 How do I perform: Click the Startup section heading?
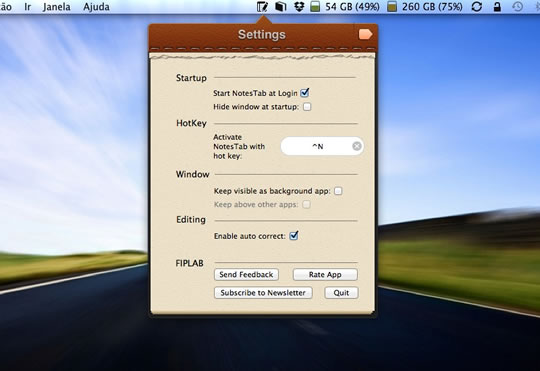191,78
